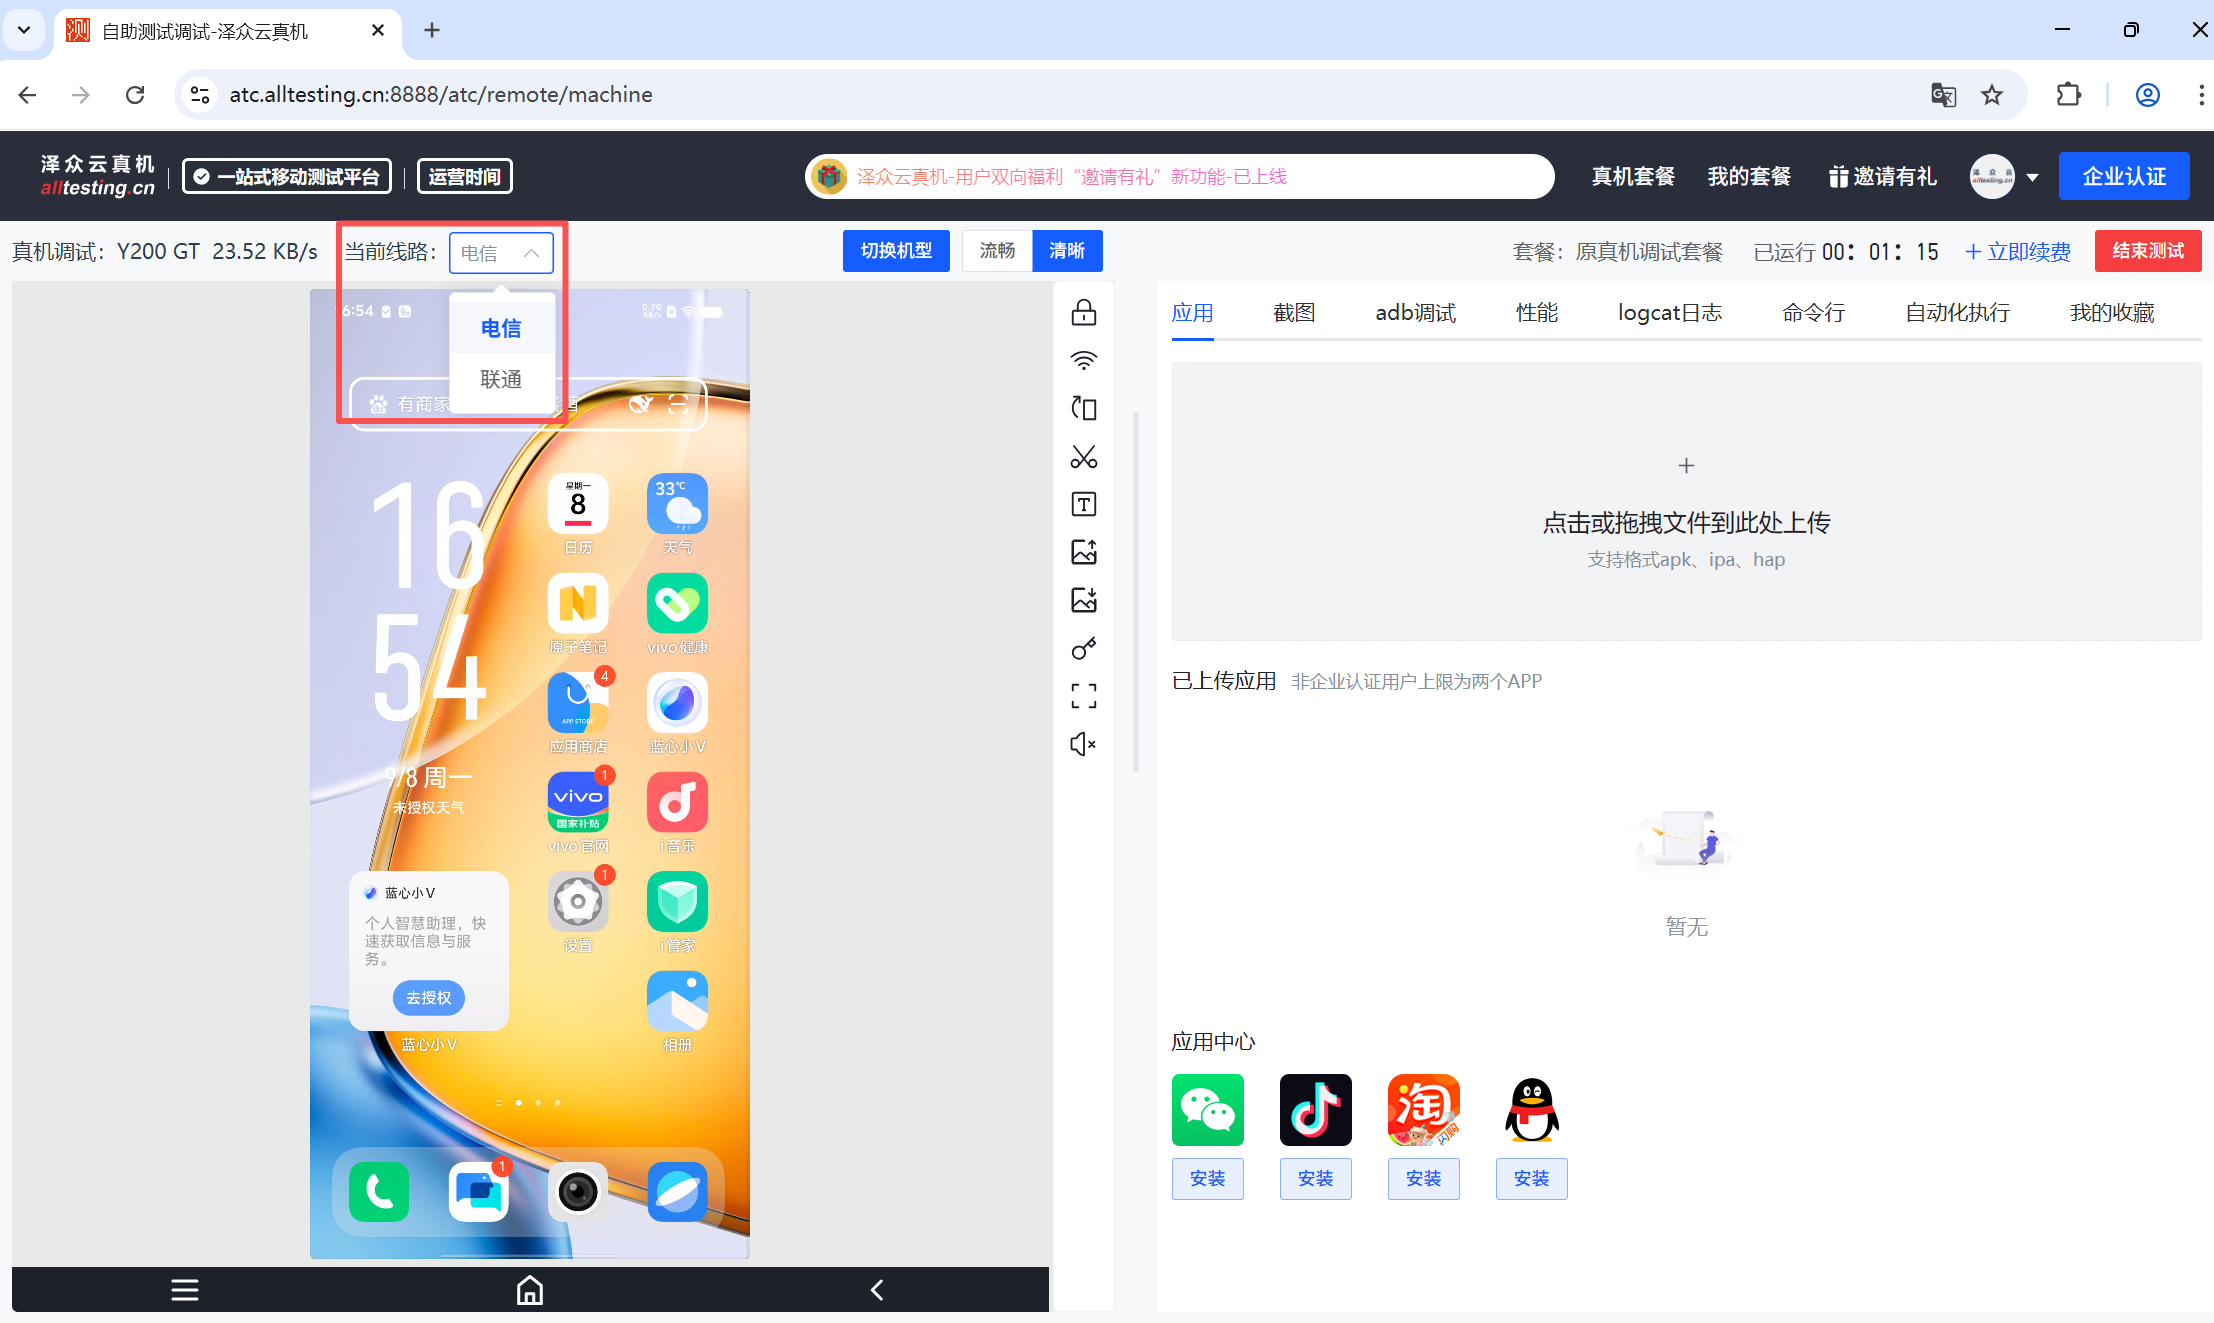Switch to the adb调试 tab
Viewport: 2214px width, 1323px height.
[1415, 313]
